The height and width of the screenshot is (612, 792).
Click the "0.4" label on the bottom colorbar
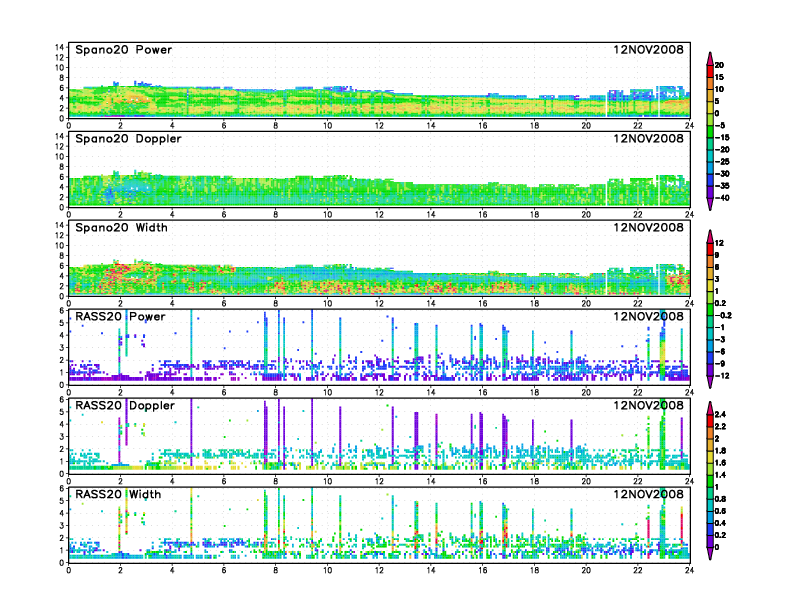720,523
